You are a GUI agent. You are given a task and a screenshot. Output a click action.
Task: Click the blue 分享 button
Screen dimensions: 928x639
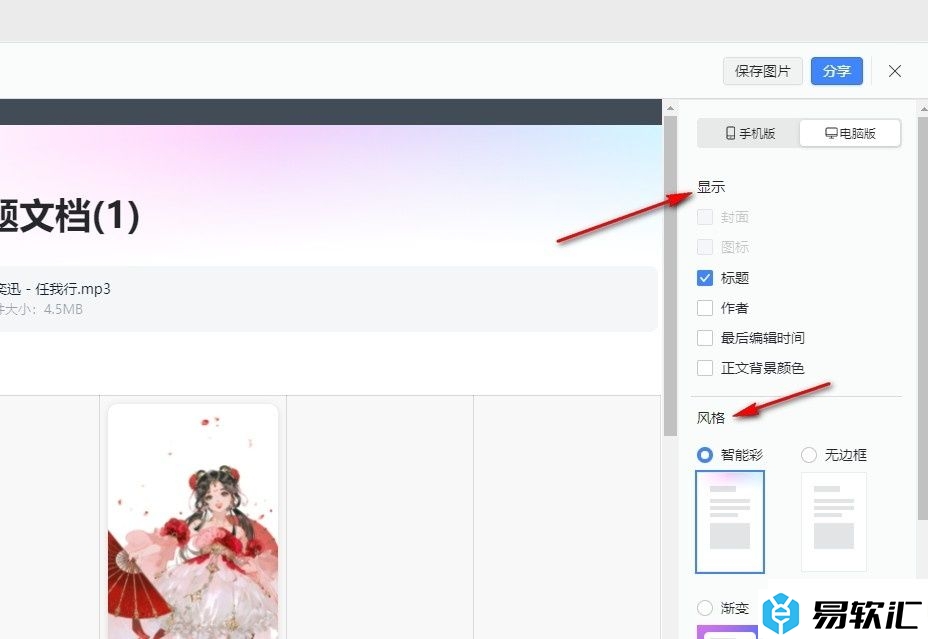(x=836, y=71)
